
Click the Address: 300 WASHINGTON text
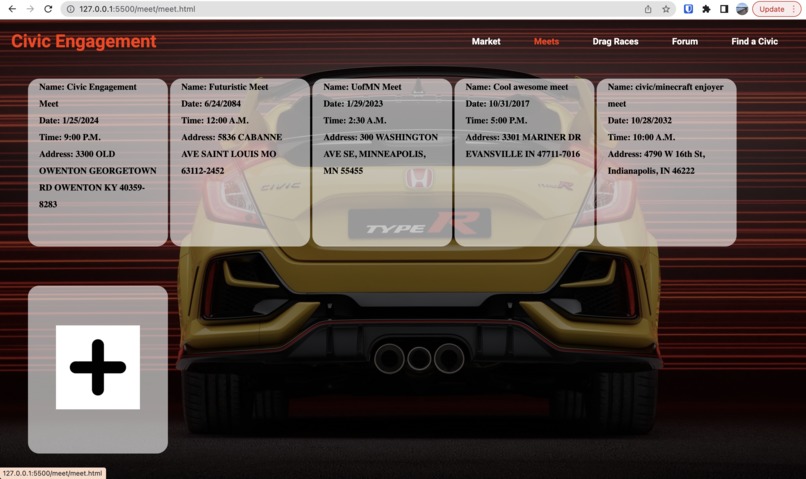(x=380, y=137)
